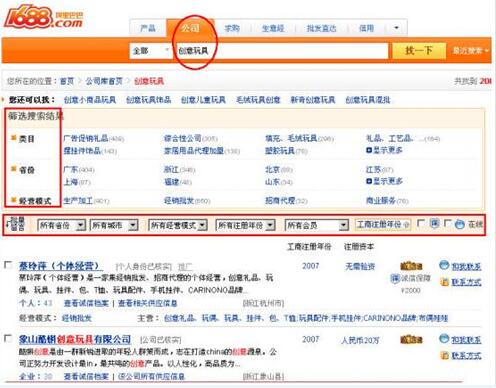Click suggested search 创意小商品玩具
This screenshot has width=496, height=388.
click(x=90, y=100)
